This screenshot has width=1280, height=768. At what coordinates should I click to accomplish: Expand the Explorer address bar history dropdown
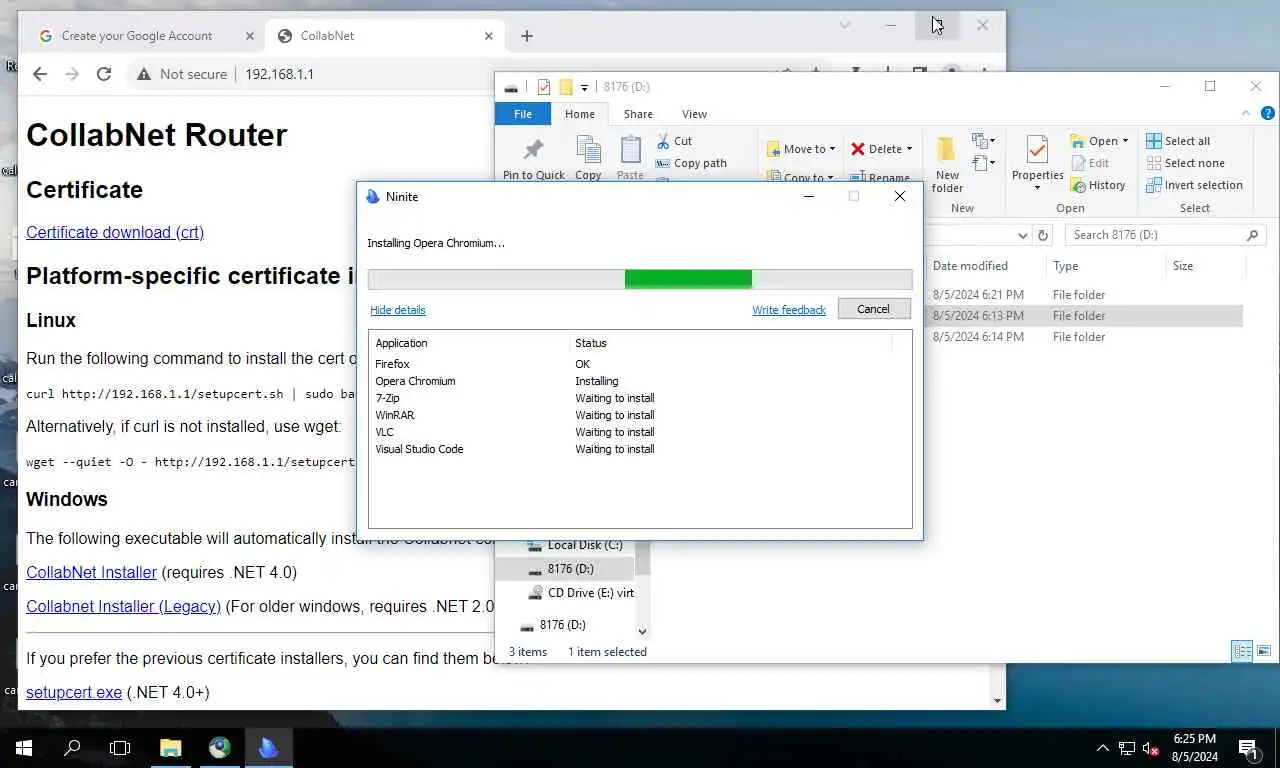point(1022,235)
